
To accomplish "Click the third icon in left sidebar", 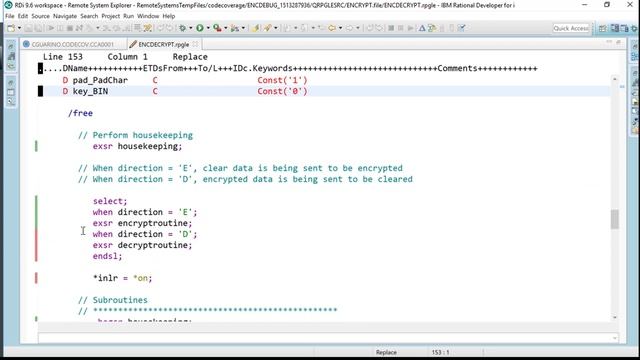I will coord(11,66).
